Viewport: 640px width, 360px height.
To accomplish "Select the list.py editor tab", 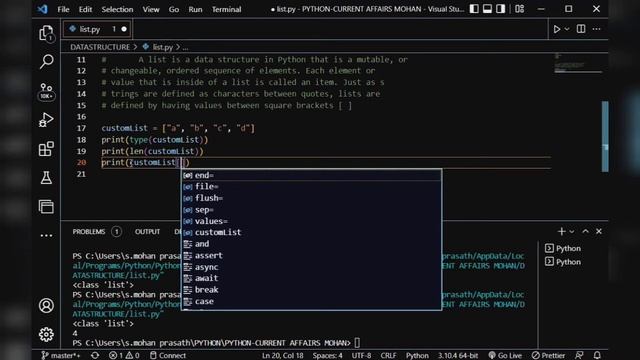I will 97,29.
